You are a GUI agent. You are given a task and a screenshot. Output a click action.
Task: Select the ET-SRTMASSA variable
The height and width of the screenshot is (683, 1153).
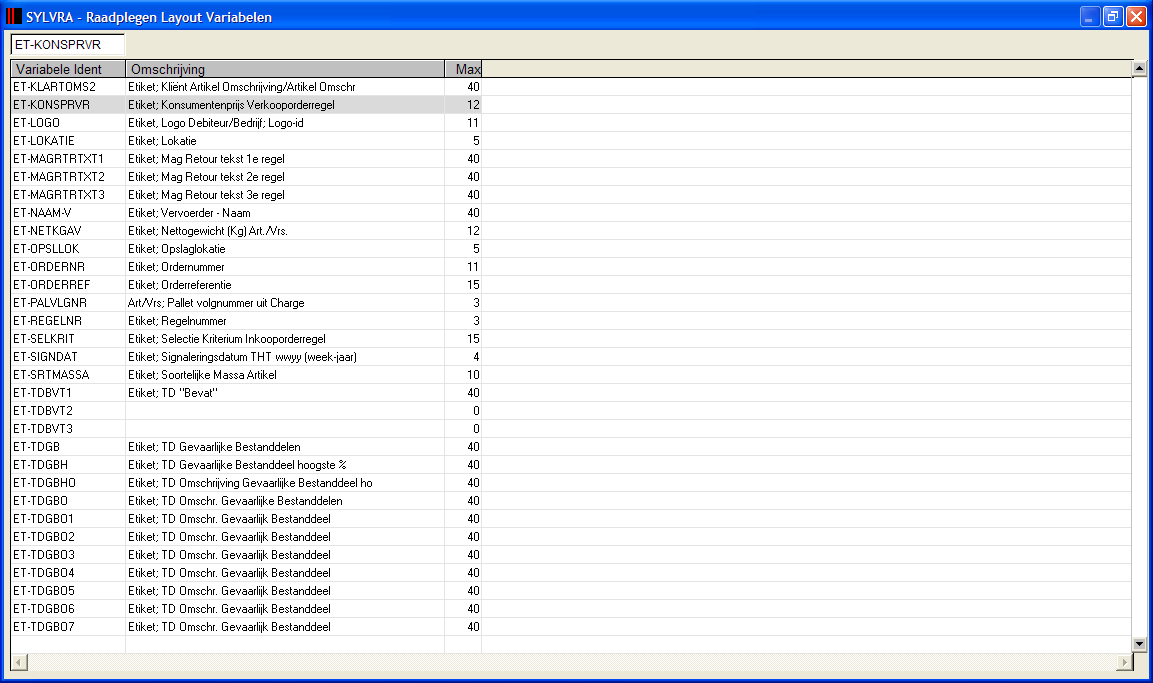pos(51,375)
